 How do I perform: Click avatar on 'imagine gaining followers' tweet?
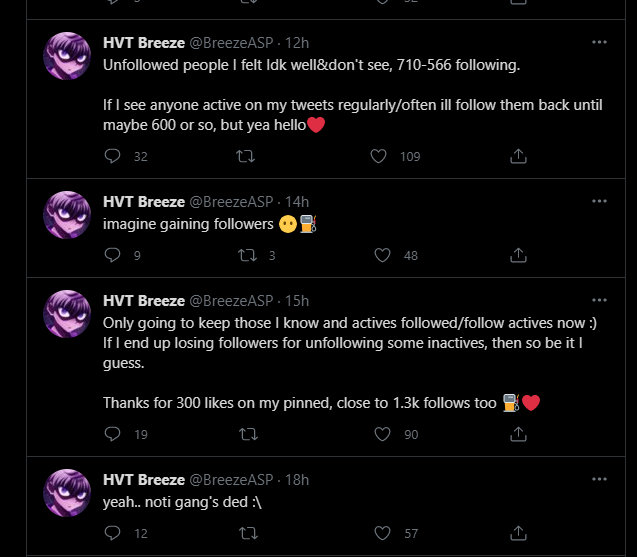[68, 215]
